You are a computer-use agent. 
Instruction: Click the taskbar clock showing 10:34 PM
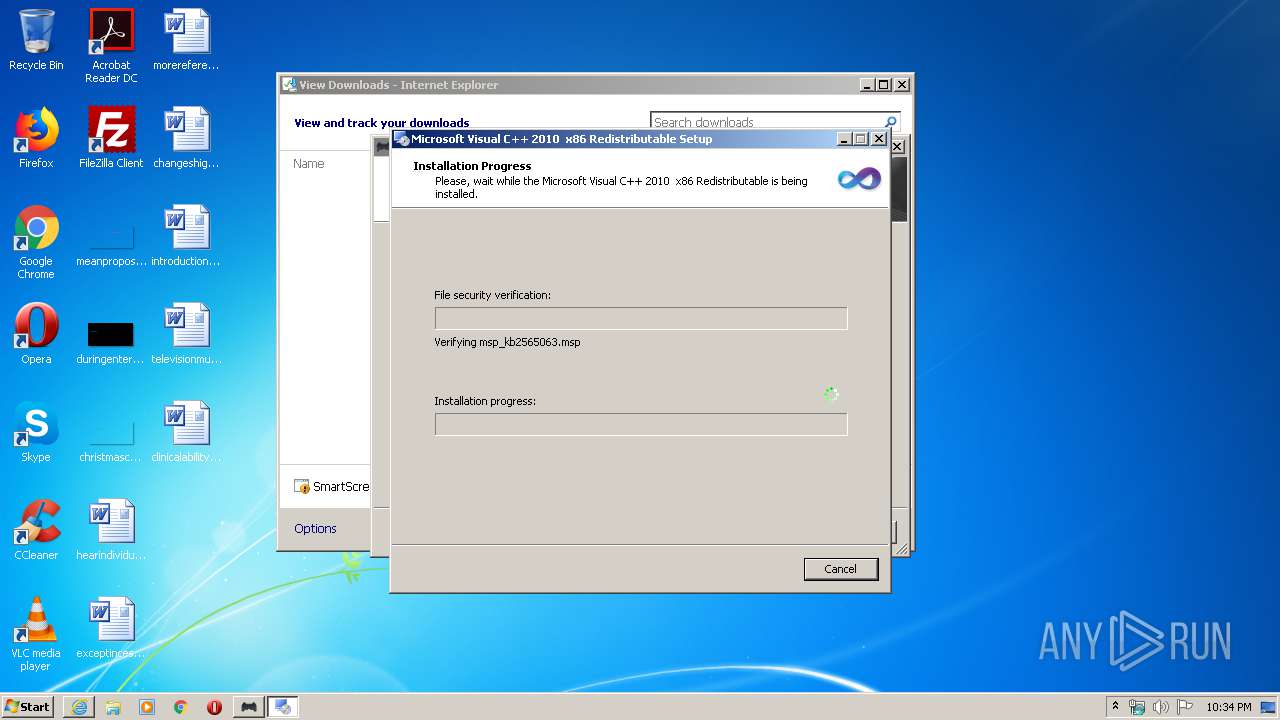tap(1228, 707)
